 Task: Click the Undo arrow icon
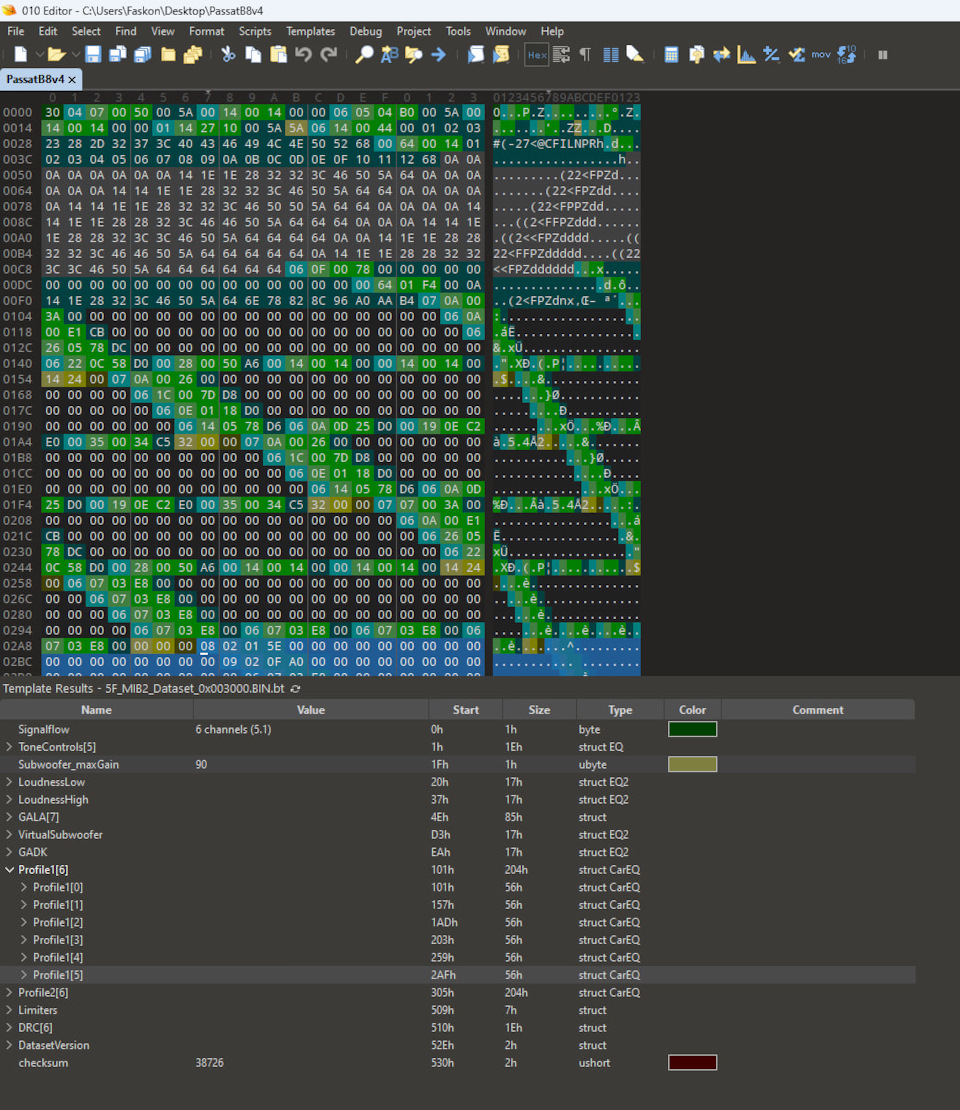click(x=304, y=55)
